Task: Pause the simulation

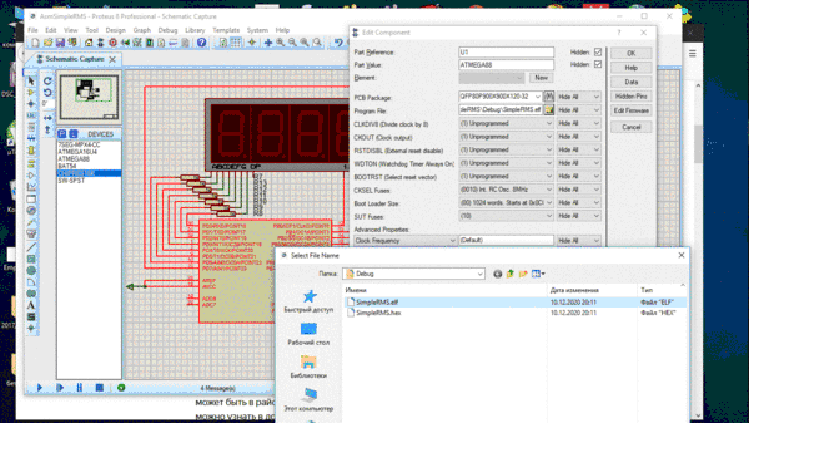Action: click(79, 388)
